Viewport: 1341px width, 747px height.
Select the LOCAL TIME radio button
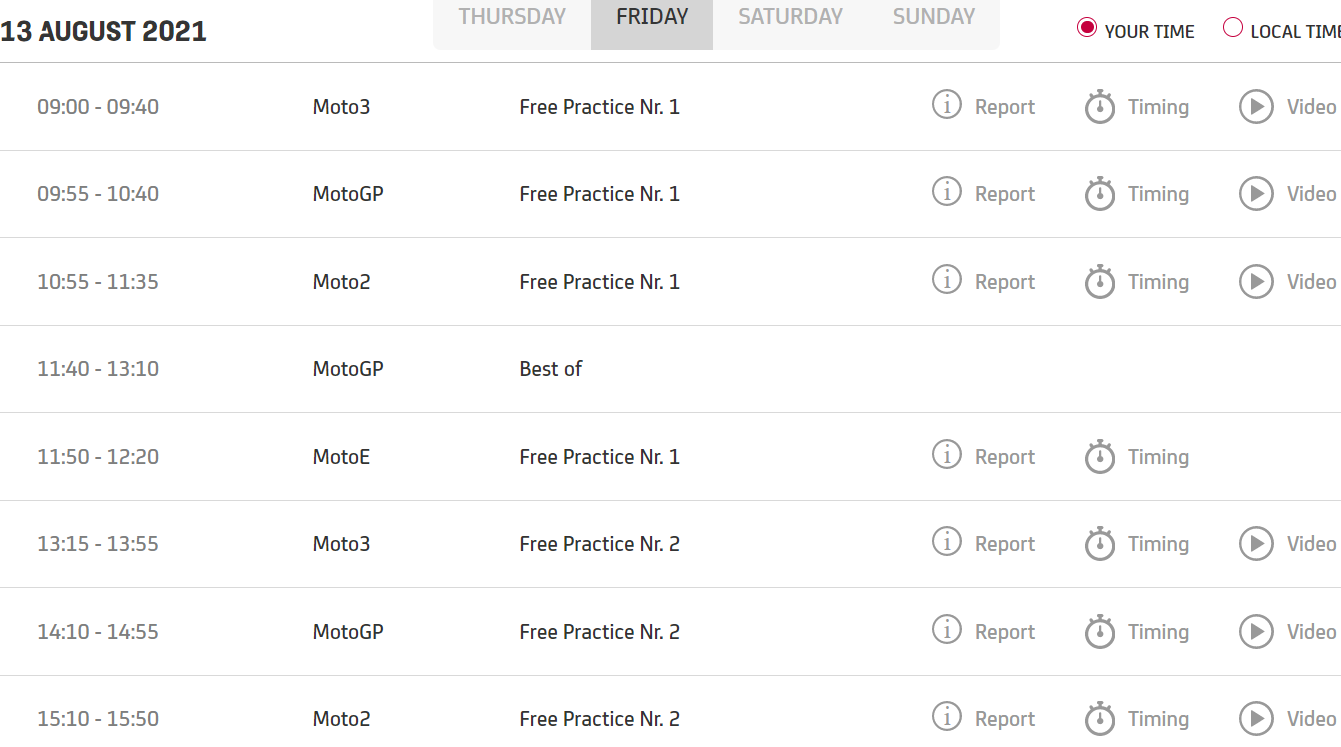1233,29
